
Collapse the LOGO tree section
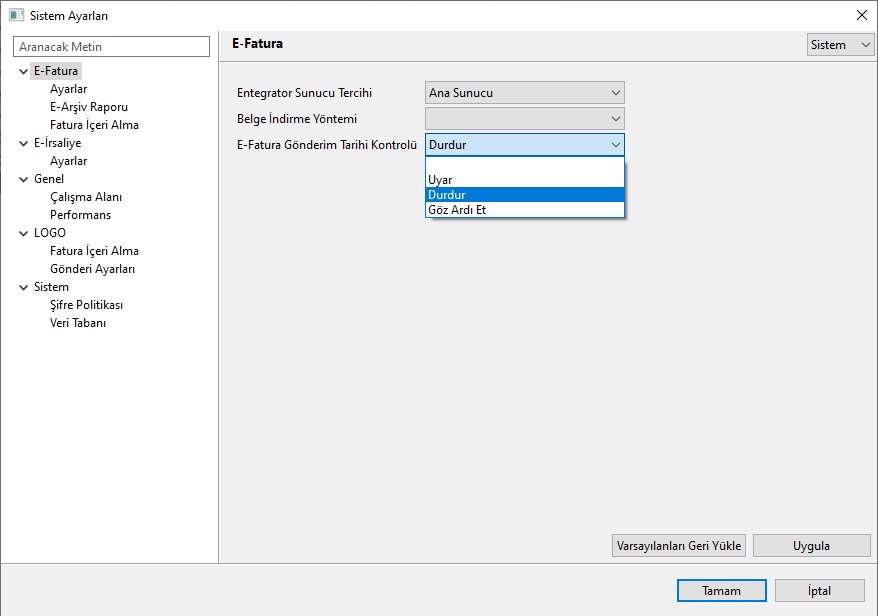(x=23, y=233)
